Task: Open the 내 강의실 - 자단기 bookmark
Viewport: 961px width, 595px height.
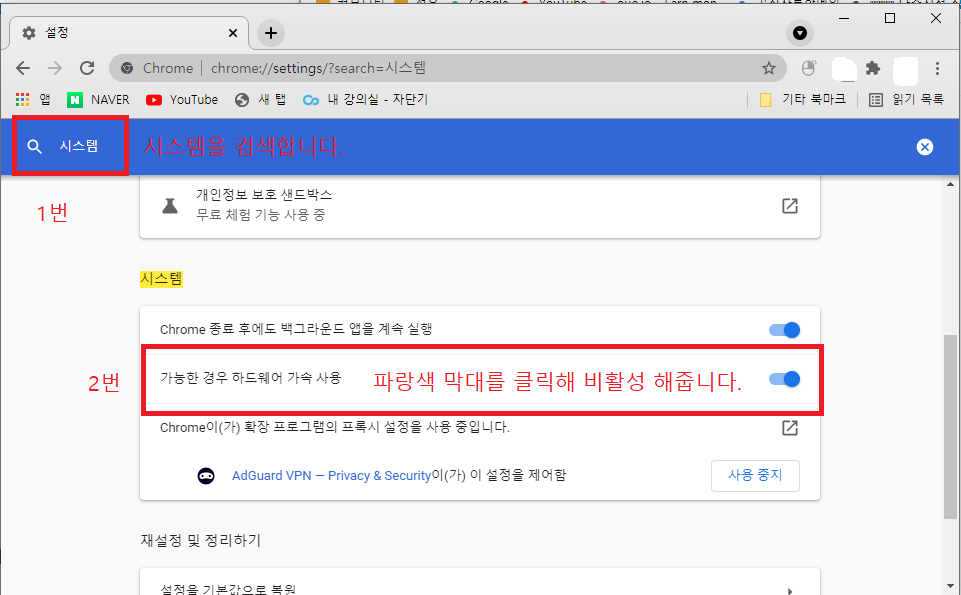Action: pos(365,99)
